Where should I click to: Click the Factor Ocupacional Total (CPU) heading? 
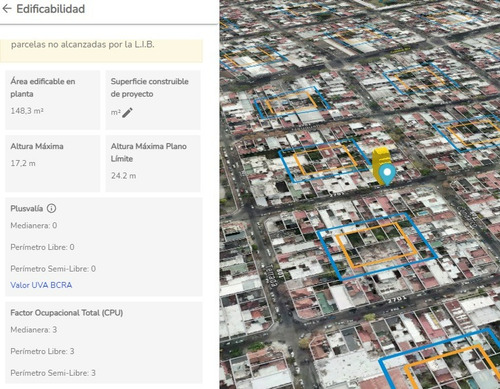pos(67,313)
